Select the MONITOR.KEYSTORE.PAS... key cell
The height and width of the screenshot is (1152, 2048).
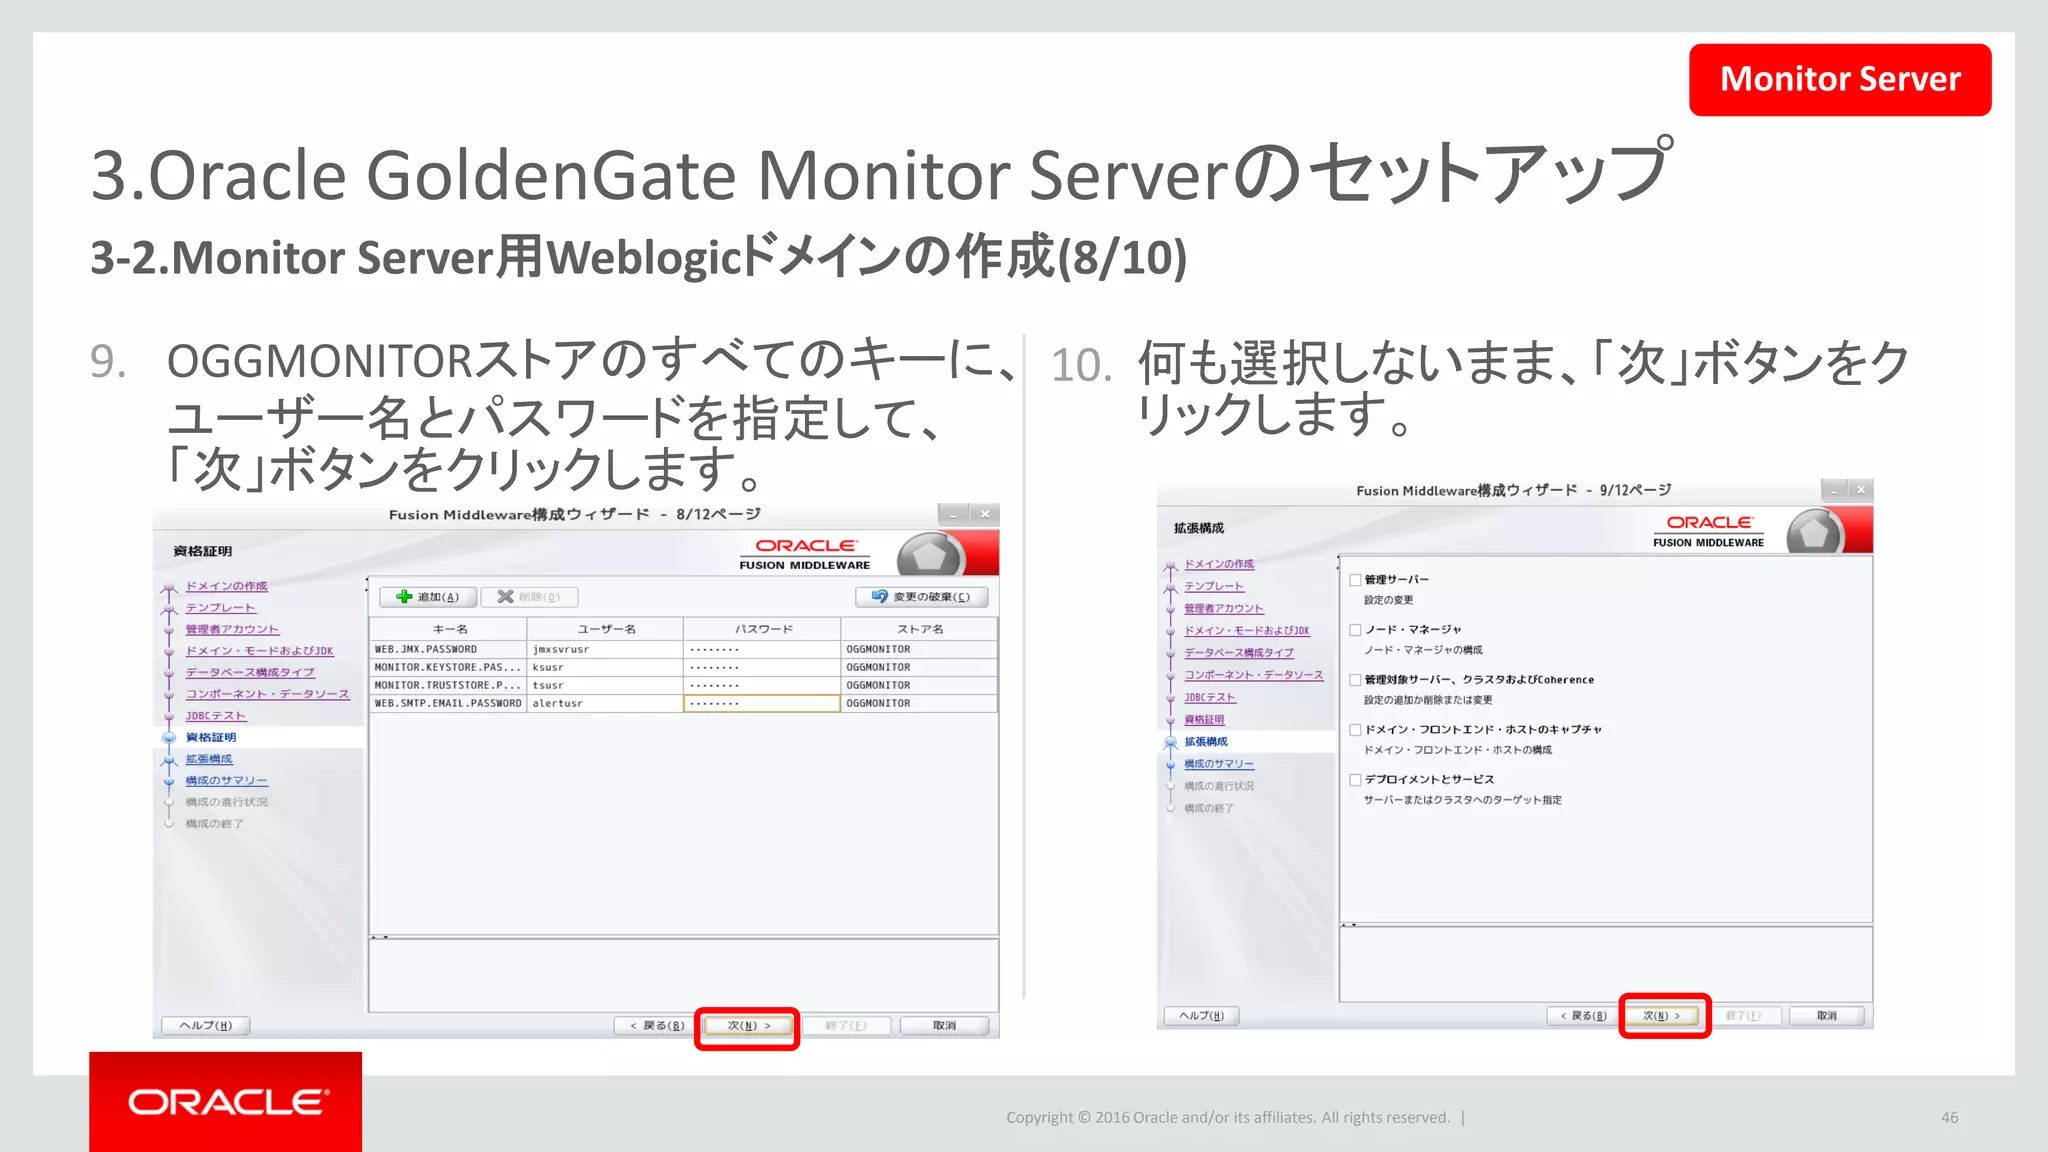[x=449, y=667]
